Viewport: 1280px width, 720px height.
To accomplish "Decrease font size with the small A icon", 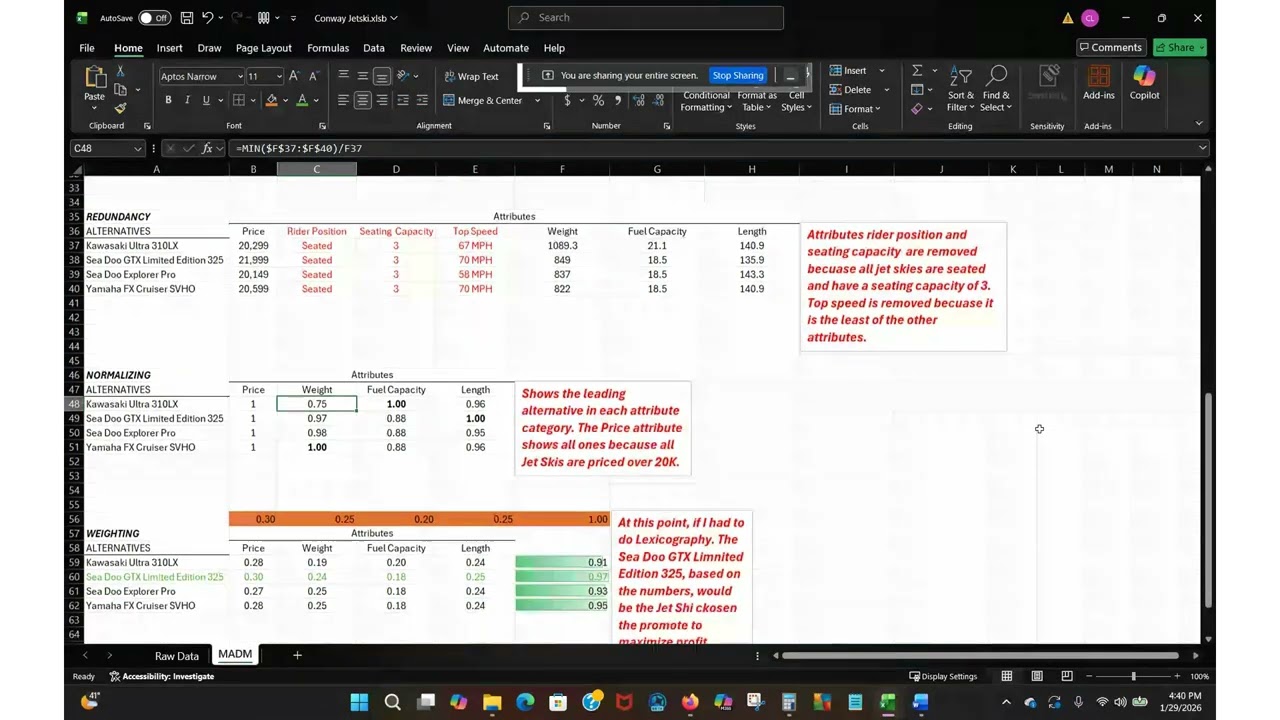I will point(313,76).
